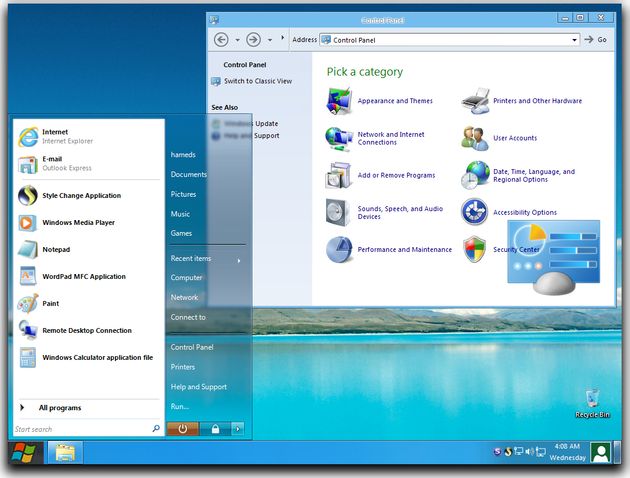
Task: Open Computer from Start menu
Action: (x=186, y=278)
